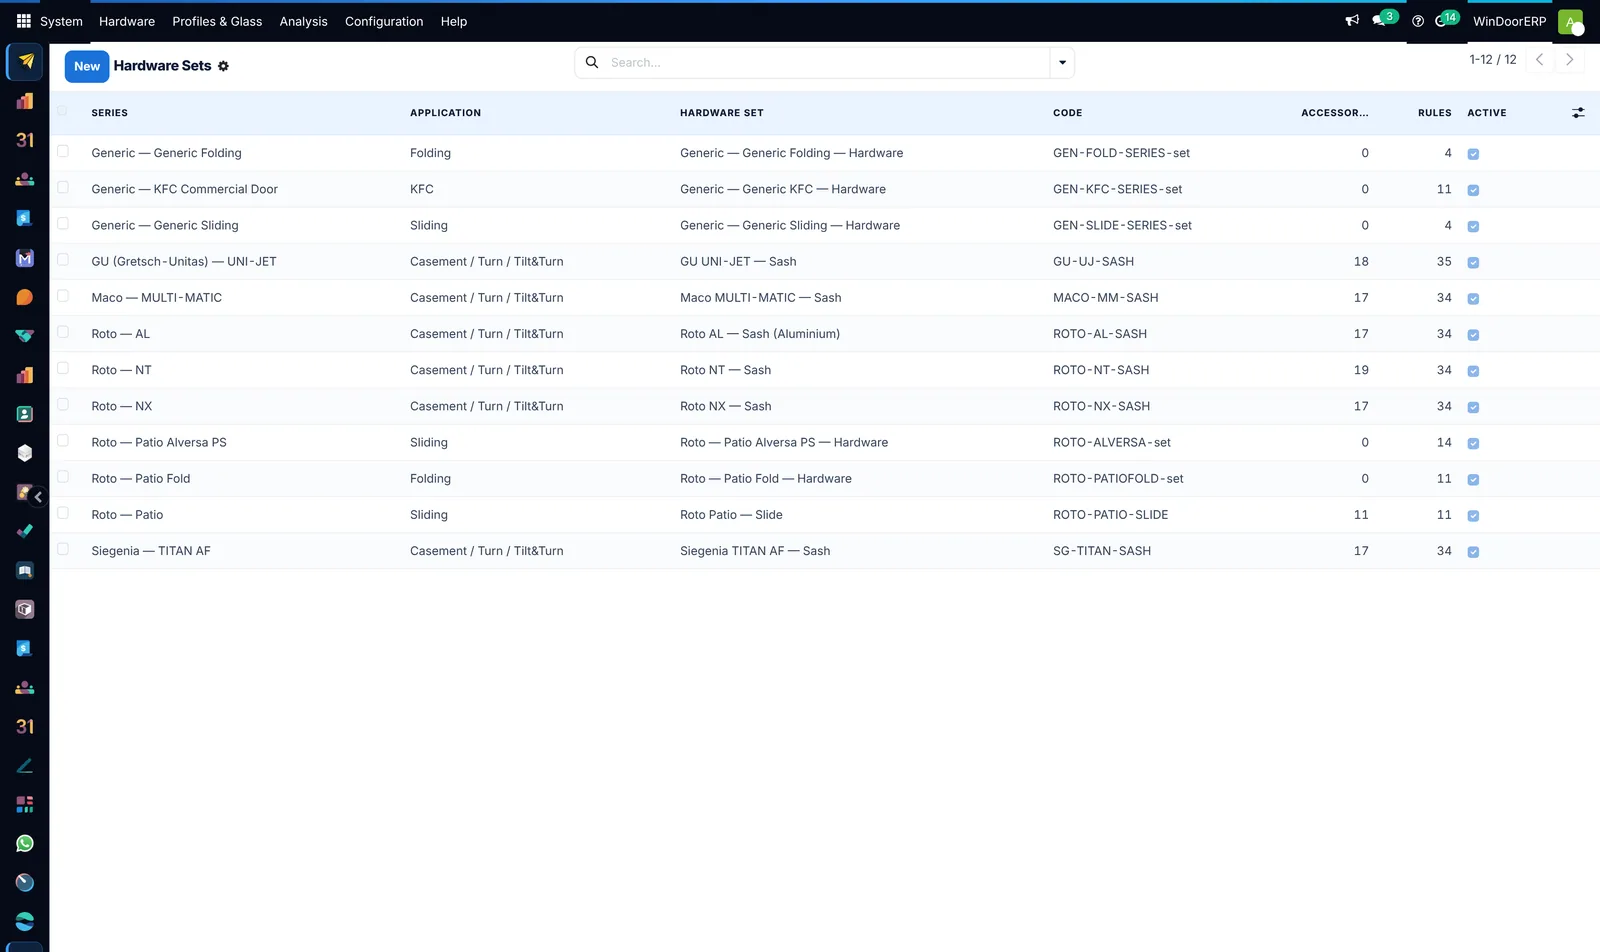This screenshot has height=952, width=1600.
Task: Open the teal pencil line app
Action: coord(25,766)
